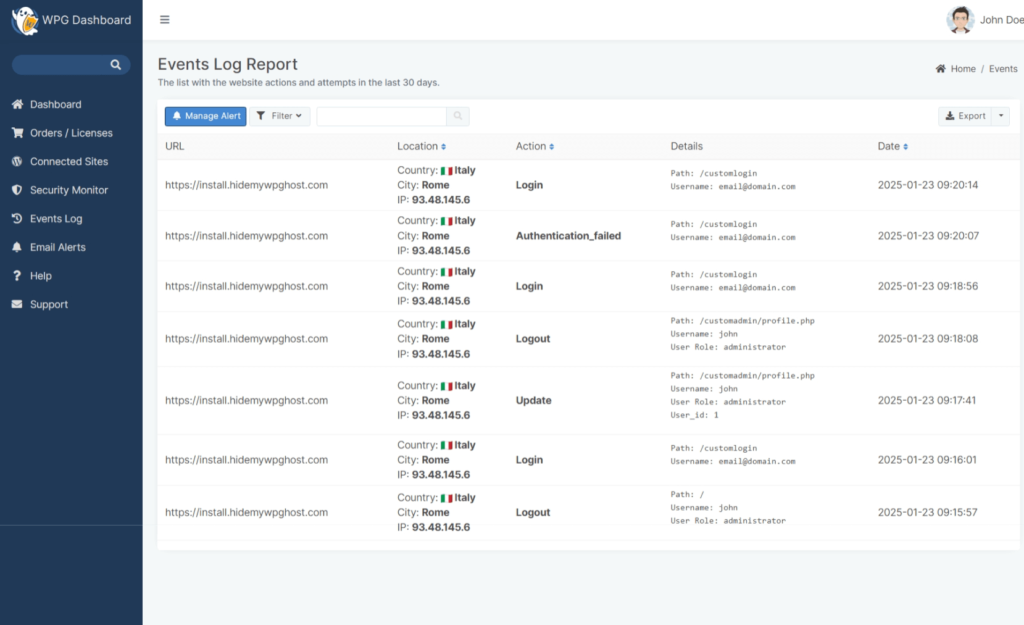
Task: Click the Orders / Licenses shopping cart icon
Action: [16, 132]
